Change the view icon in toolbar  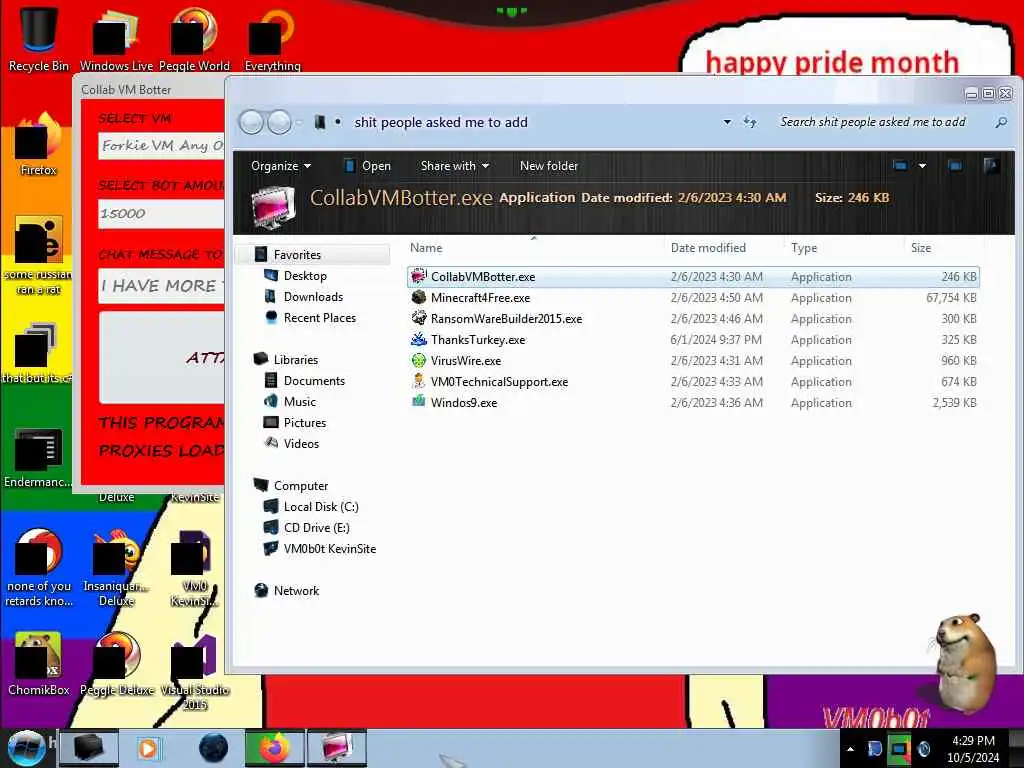point(901,166)
